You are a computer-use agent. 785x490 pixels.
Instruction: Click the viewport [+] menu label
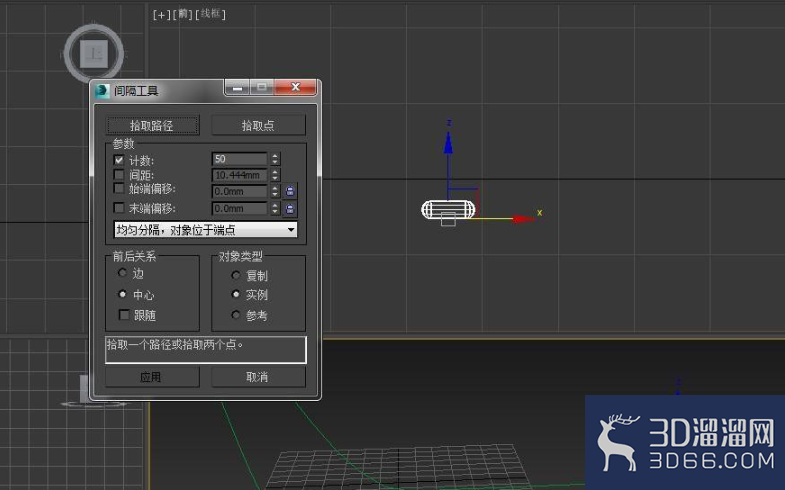[x=161, y=15]
